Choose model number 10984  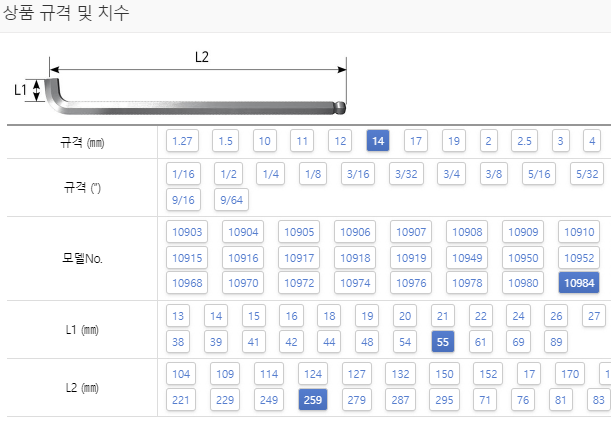click(x=579, y=283)
